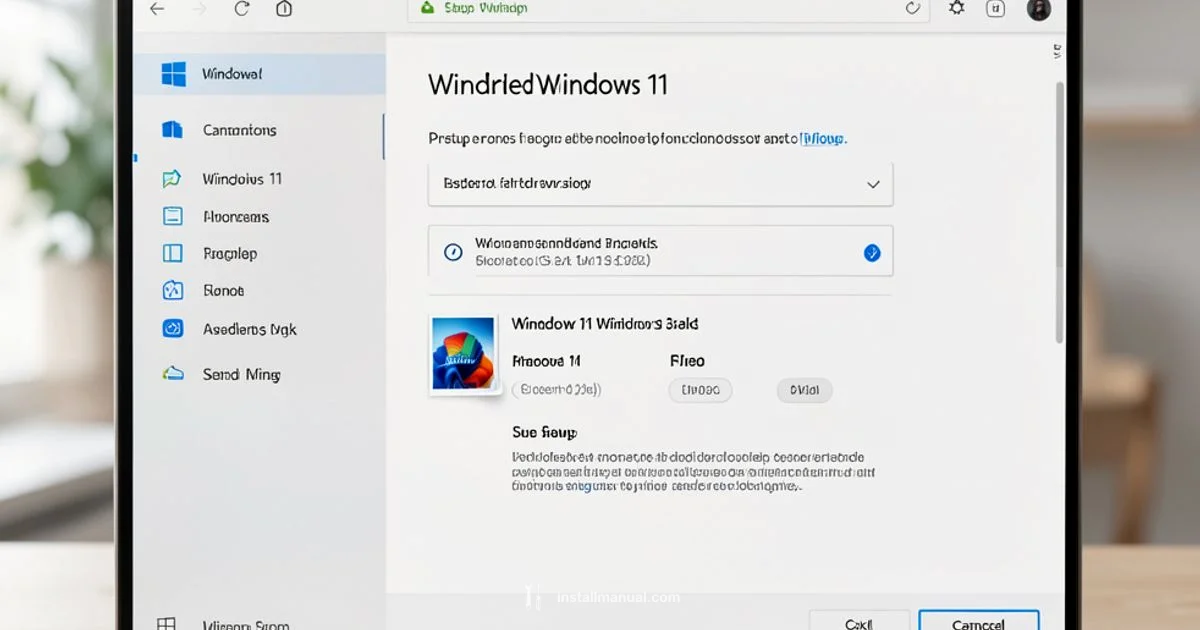Select the Raglep layout icon
This screenshot has width=1200, height=630.
tap(174, 253)
